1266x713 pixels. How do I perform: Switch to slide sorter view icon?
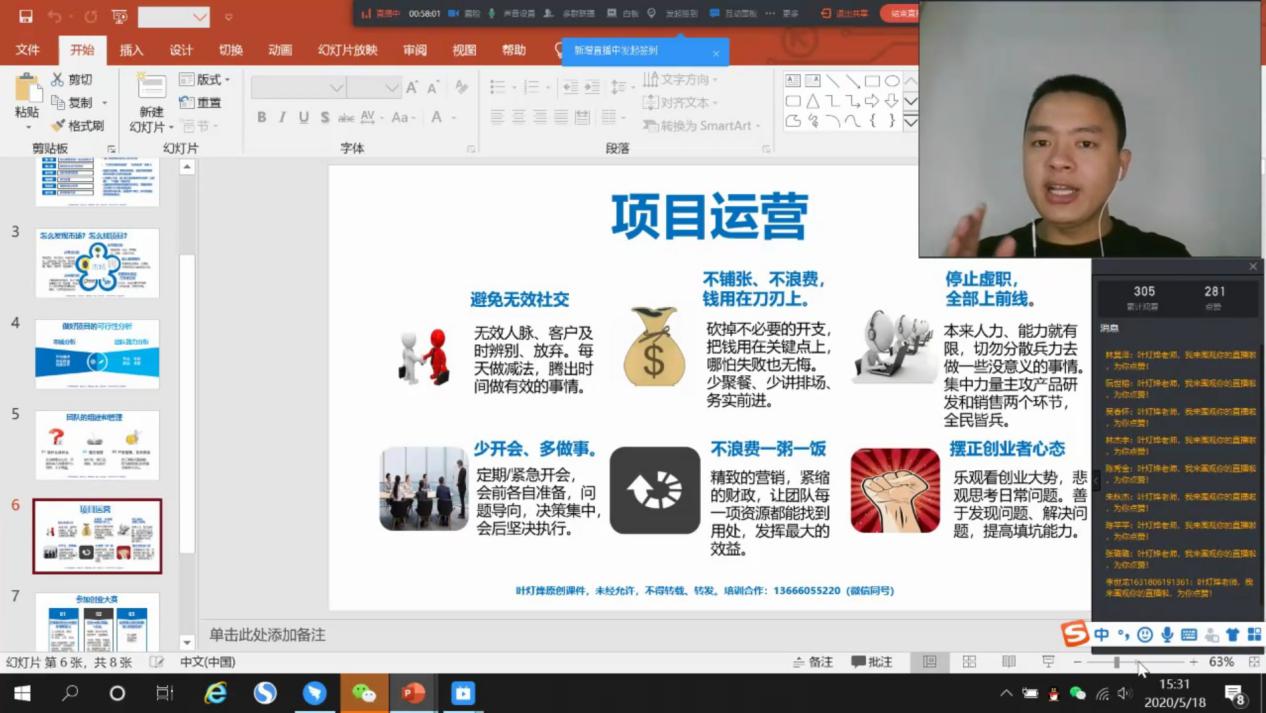pos(969,662)
